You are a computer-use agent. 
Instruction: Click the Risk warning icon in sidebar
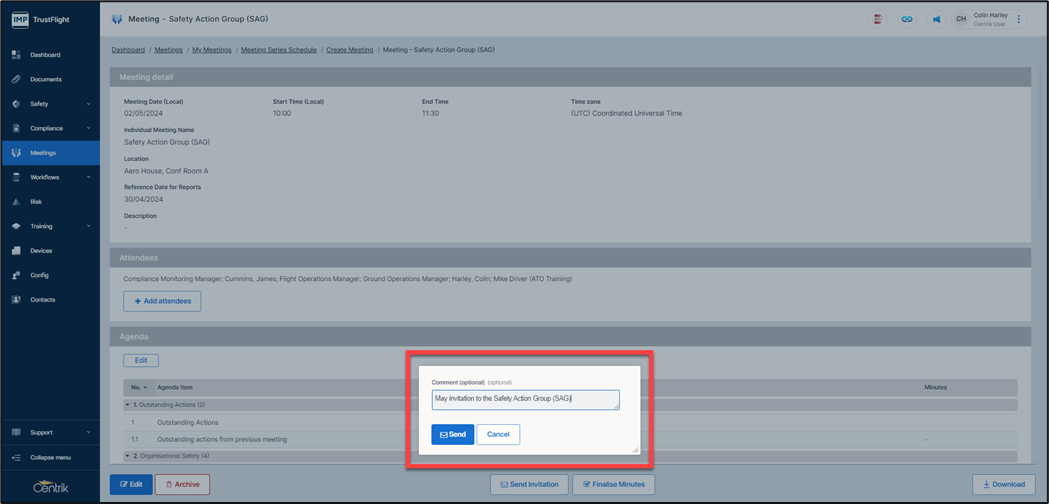tap(16, 202)
